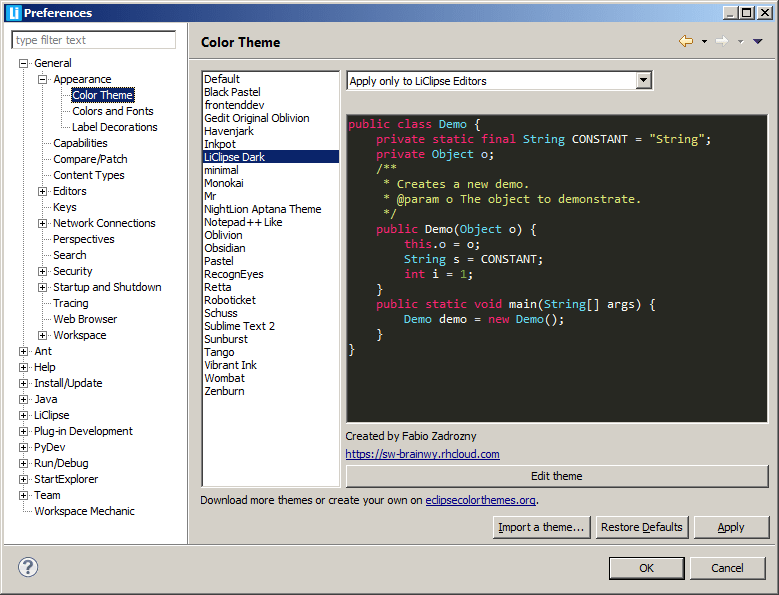Viewport: 779px width, 595px height.
Task: Open the sw-brainwy.rhcloud.com link
Action: click(x=422, y=454)
